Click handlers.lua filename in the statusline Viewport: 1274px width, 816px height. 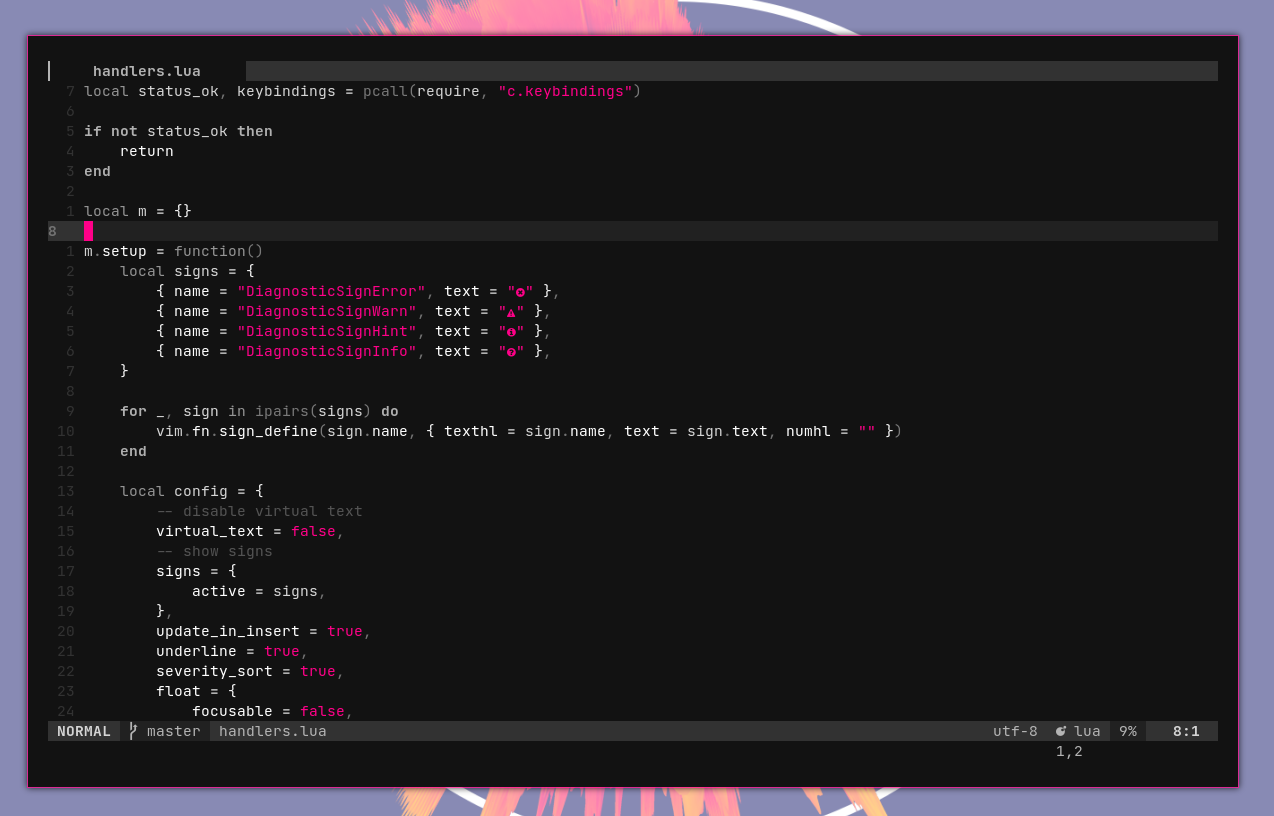click(x=272, y=731)
